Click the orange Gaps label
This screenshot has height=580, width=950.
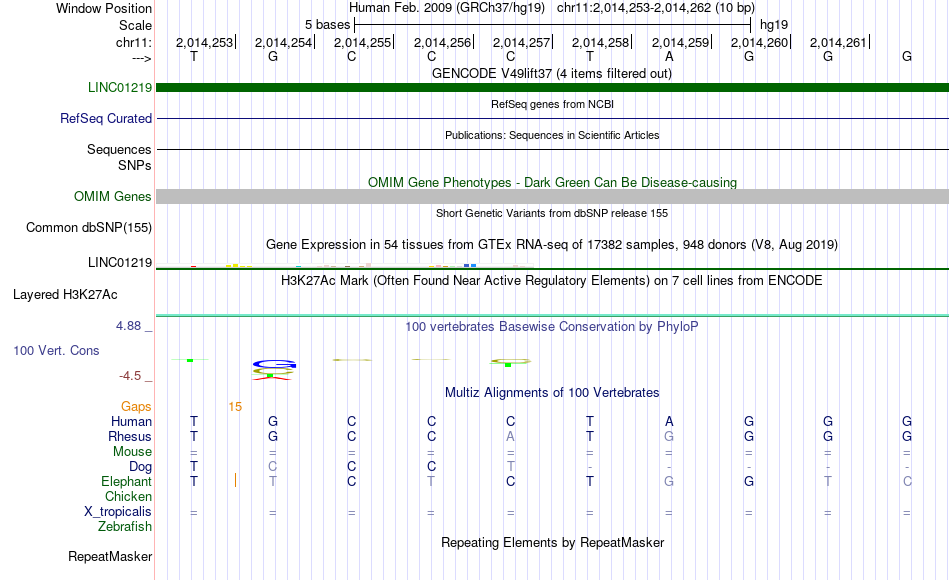[136, 407]
